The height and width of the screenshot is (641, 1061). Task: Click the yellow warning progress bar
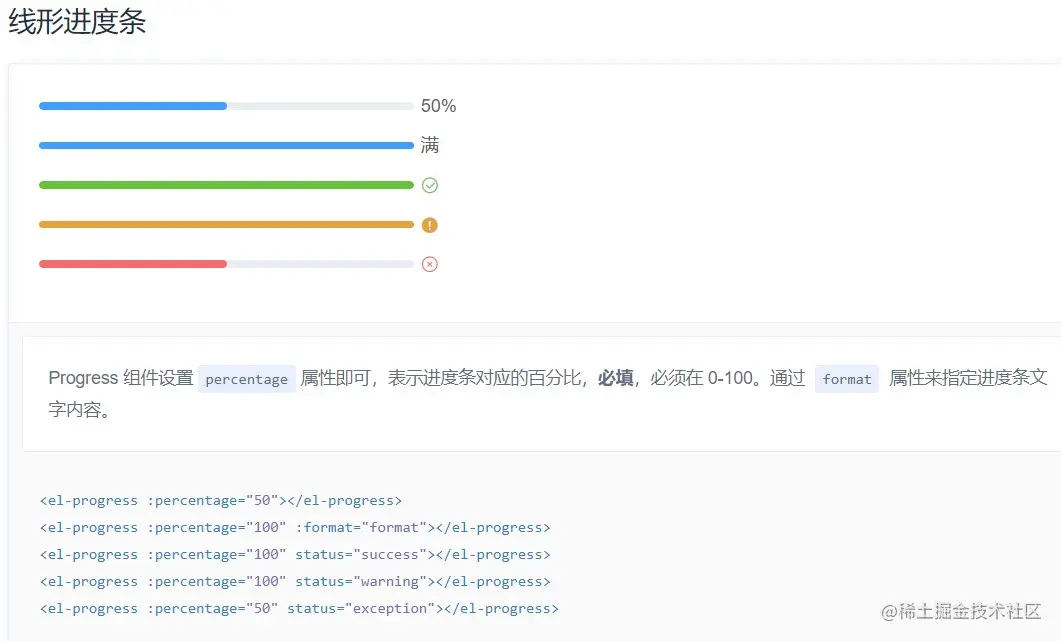tap(225, 224)
